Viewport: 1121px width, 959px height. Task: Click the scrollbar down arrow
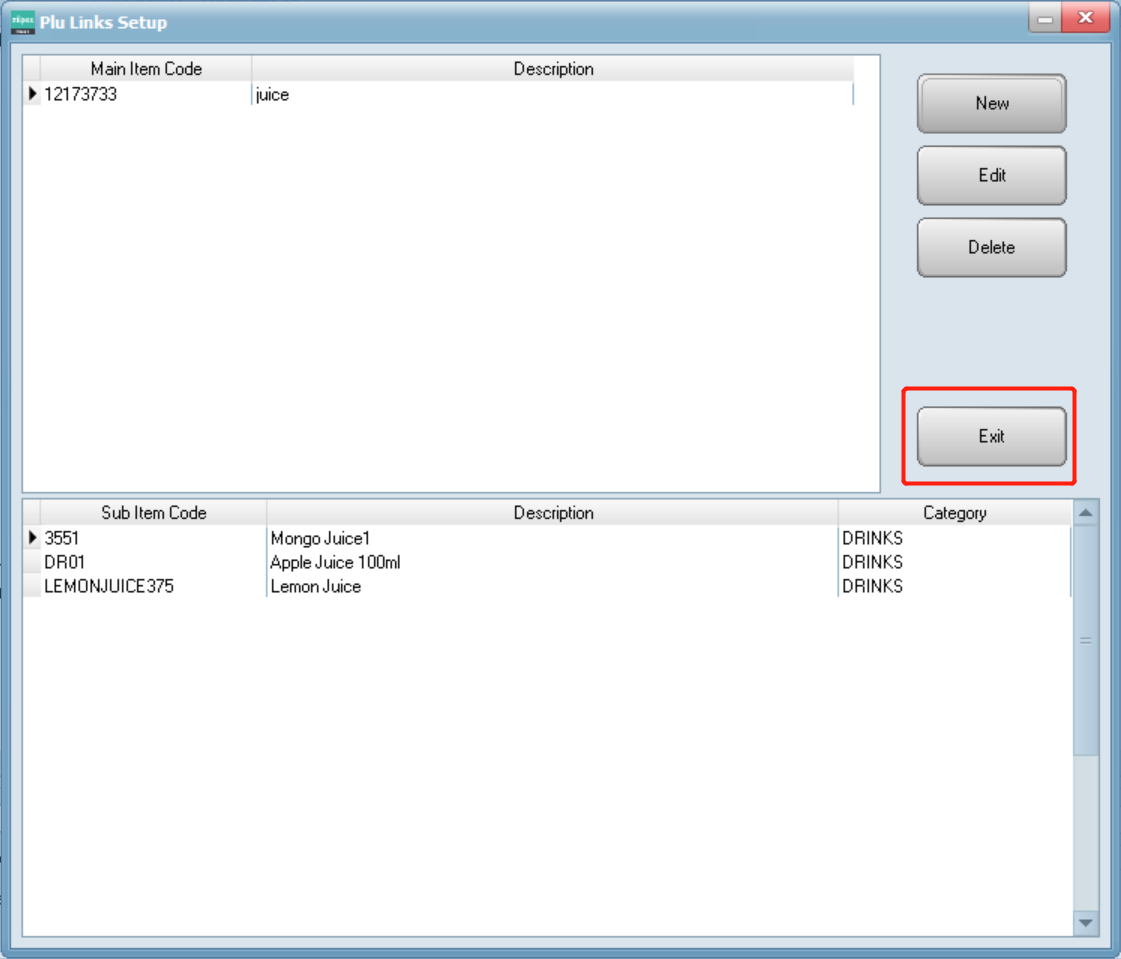[1086, 924]
